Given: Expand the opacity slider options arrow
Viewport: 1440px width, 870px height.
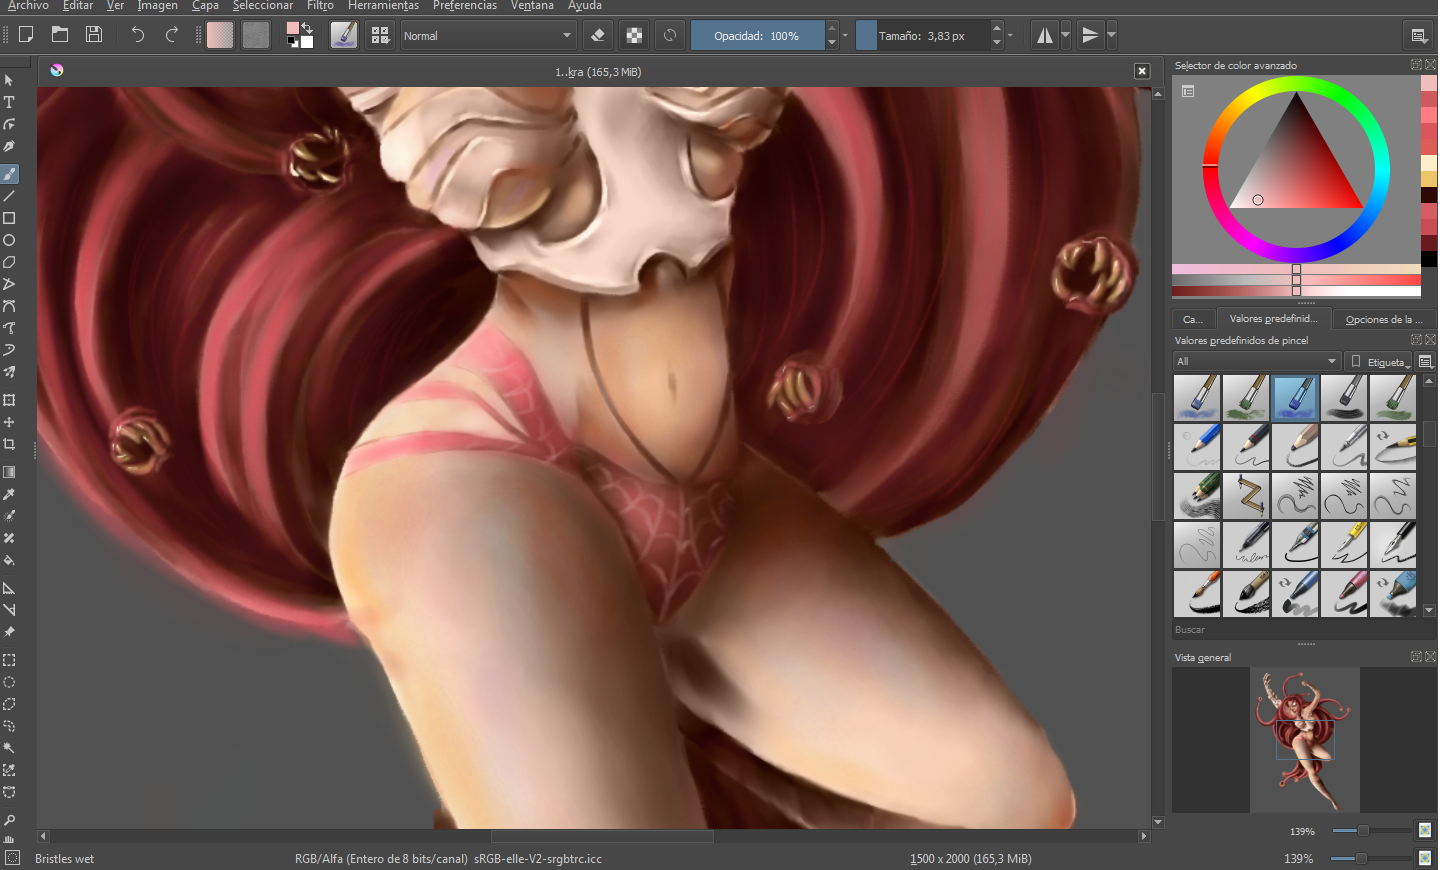Looking at the screenshot, I should [845, 35].
